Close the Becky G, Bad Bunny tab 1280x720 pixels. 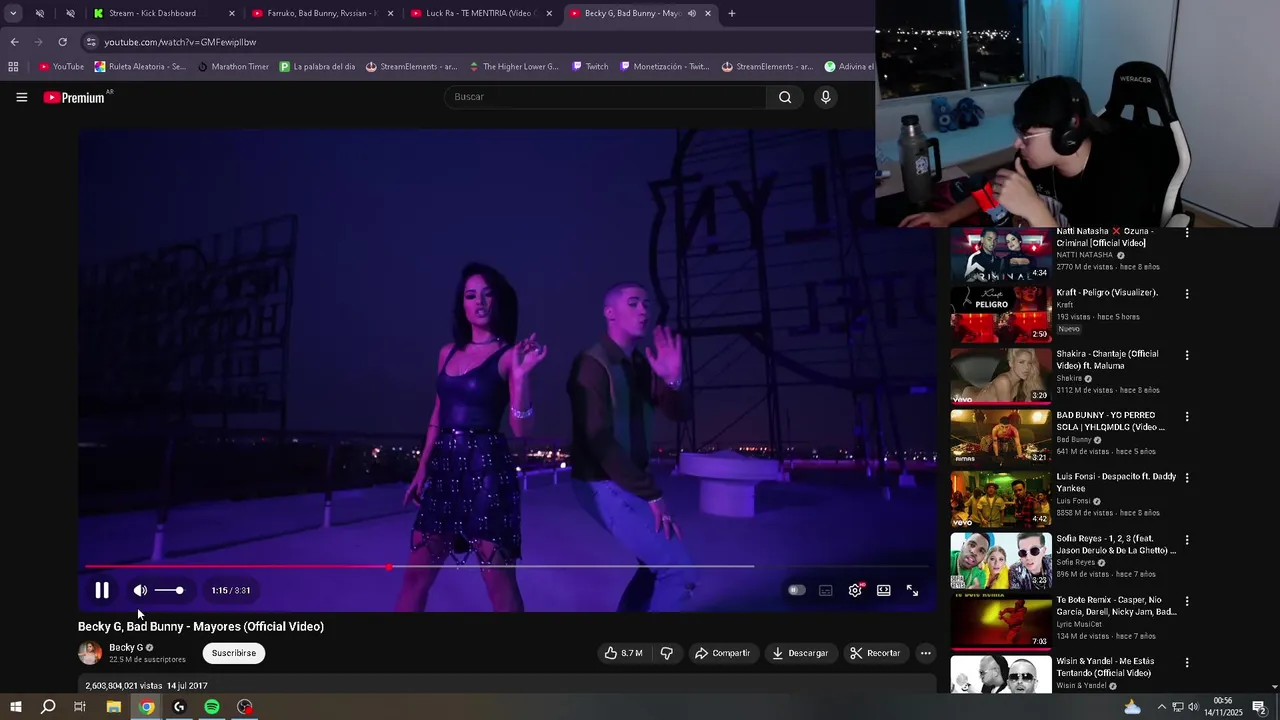(x=708, y=13)
